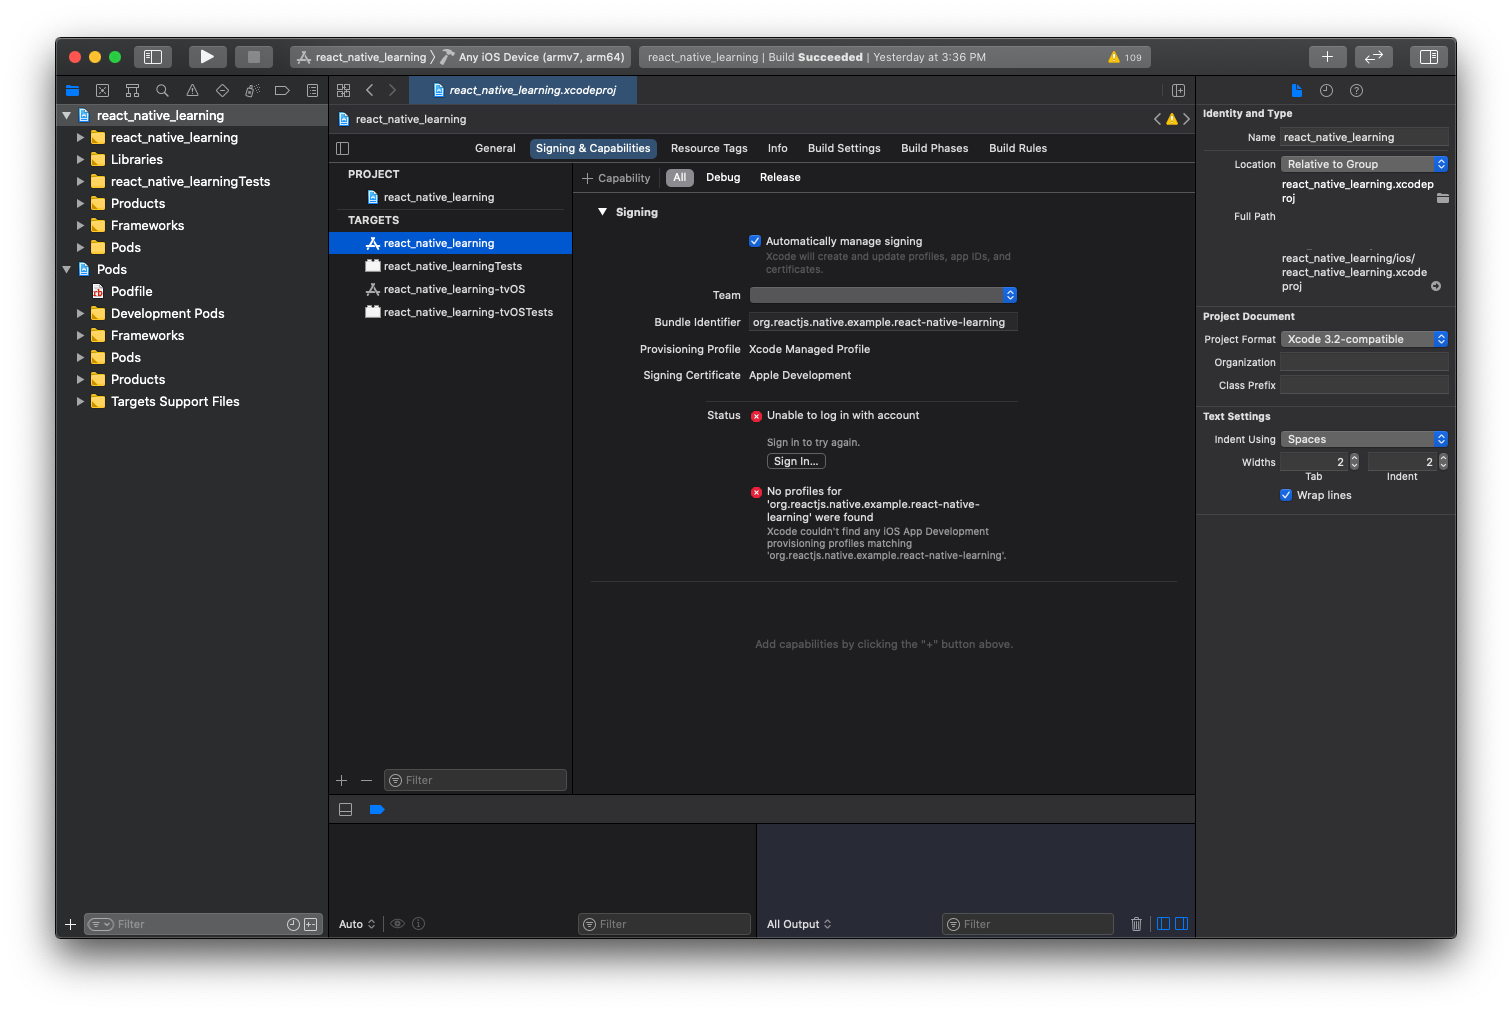Screen dimensions: 1512x1012
Task: Open the Info tab
Action: tap(777, 148)
